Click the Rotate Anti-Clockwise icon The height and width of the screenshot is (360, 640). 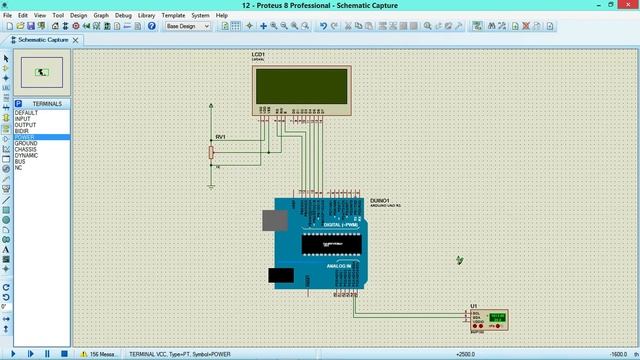6,297
